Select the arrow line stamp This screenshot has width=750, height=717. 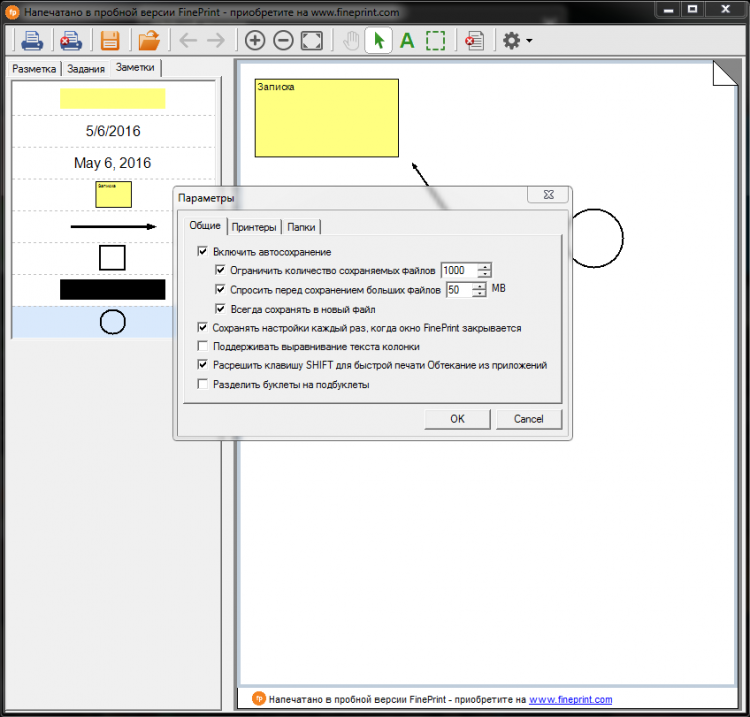coord(113,226)
